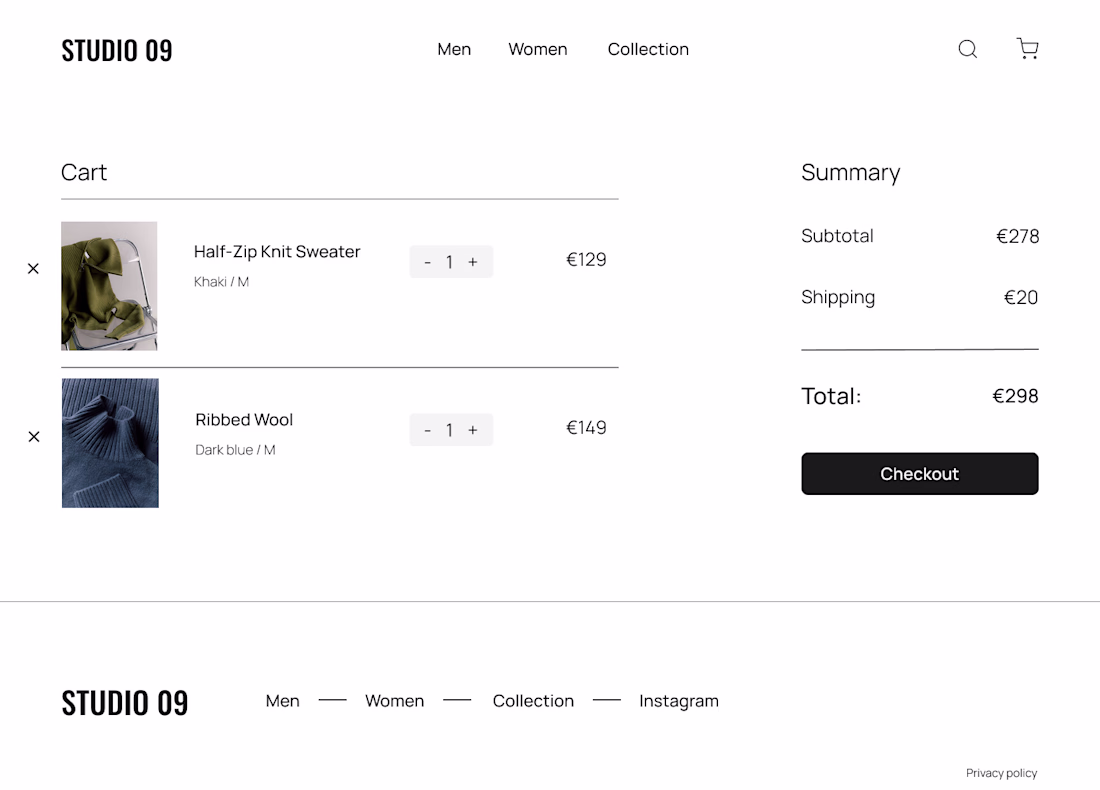Open the search magnifier icon

[967, 49]
